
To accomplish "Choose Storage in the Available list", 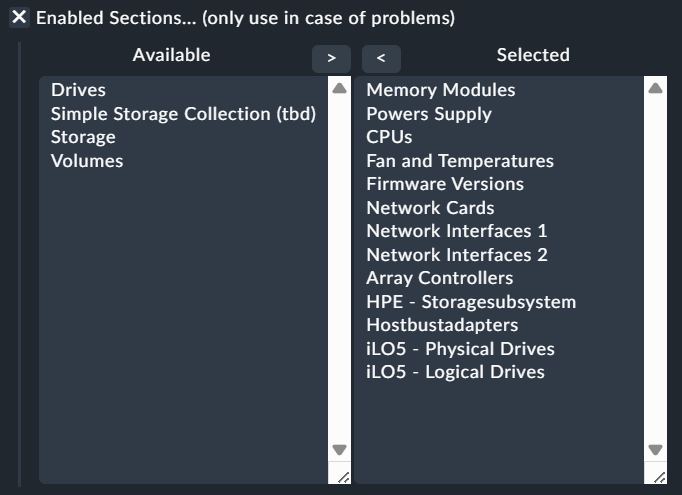I will point(83,137).
